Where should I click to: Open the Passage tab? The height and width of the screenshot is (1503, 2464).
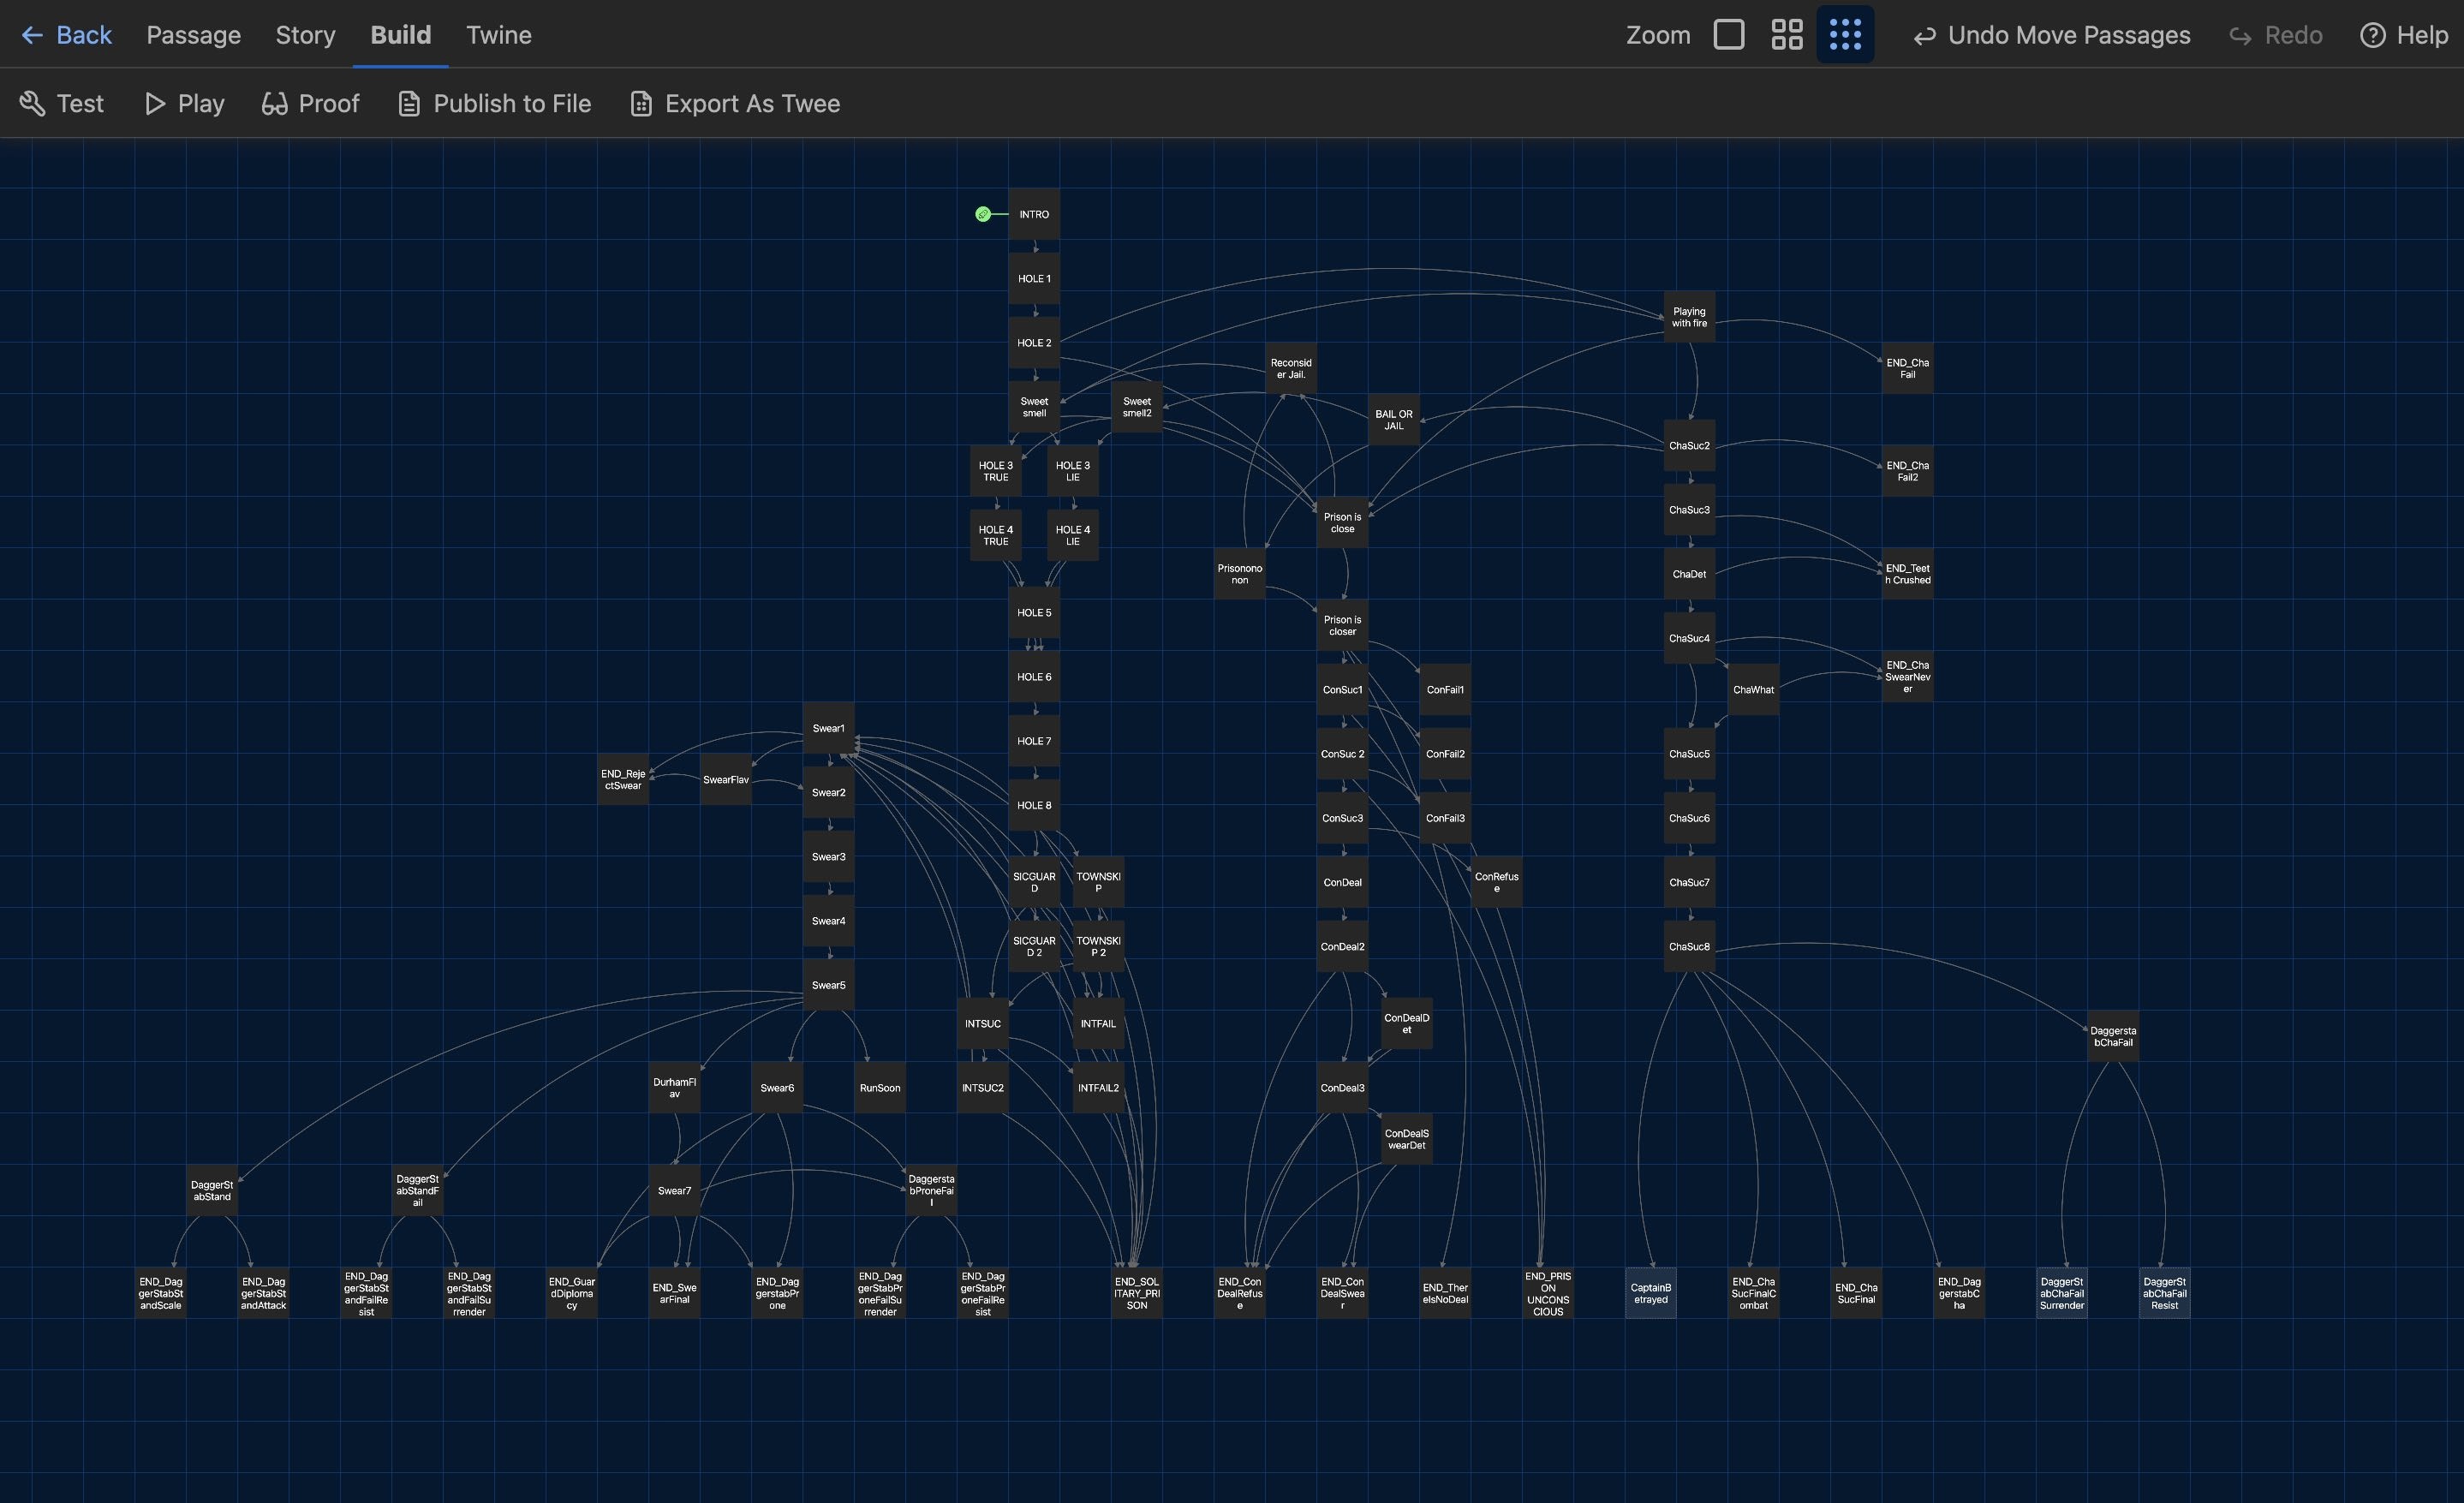pos(193,36)
